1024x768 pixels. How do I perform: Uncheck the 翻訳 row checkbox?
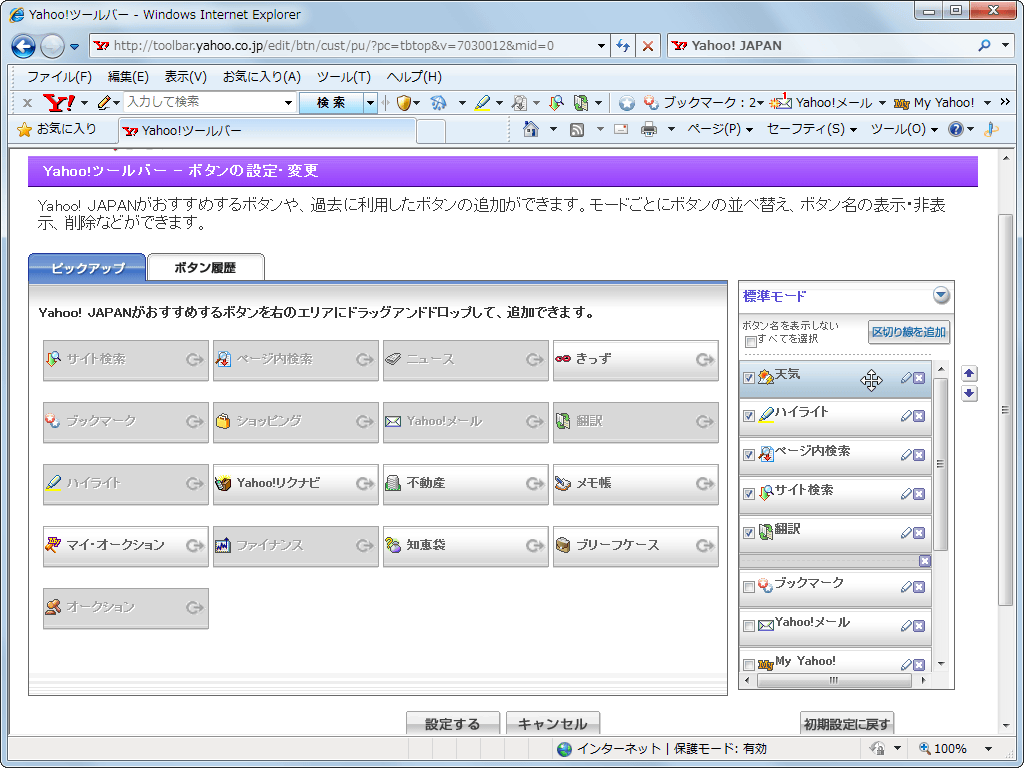pos(749,533)
